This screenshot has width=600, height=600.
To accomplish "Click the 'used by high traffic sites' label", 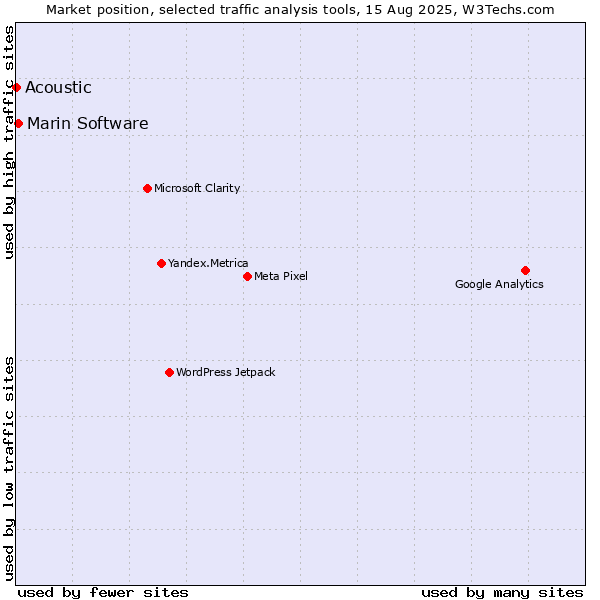I will tap(9, 142).
